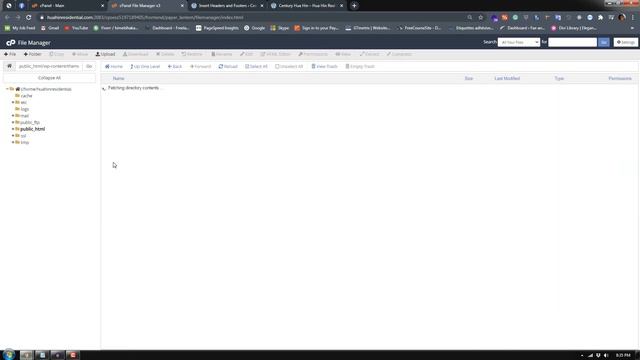
Task: Open the Upload tool
Action: (x=105, y=54)
